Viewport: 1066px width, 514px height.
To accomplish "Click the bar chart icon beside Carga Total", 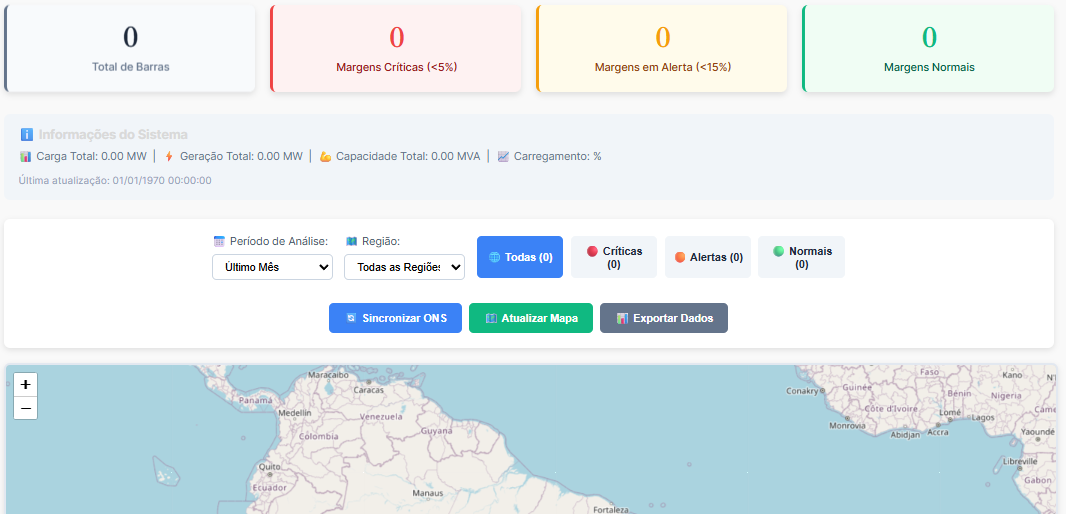I will pos(26,156).
